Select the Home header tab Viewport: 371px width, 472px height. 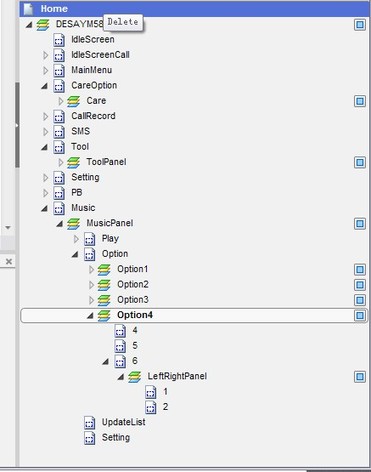click(x=194, y=9)
